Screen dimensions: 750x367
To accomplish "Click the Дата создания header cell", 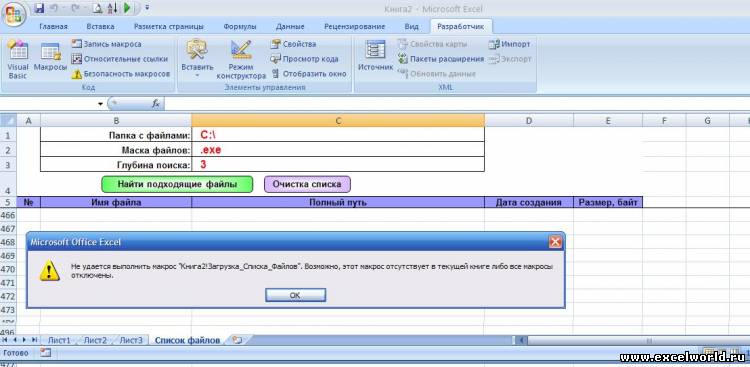I will (529, 202).
